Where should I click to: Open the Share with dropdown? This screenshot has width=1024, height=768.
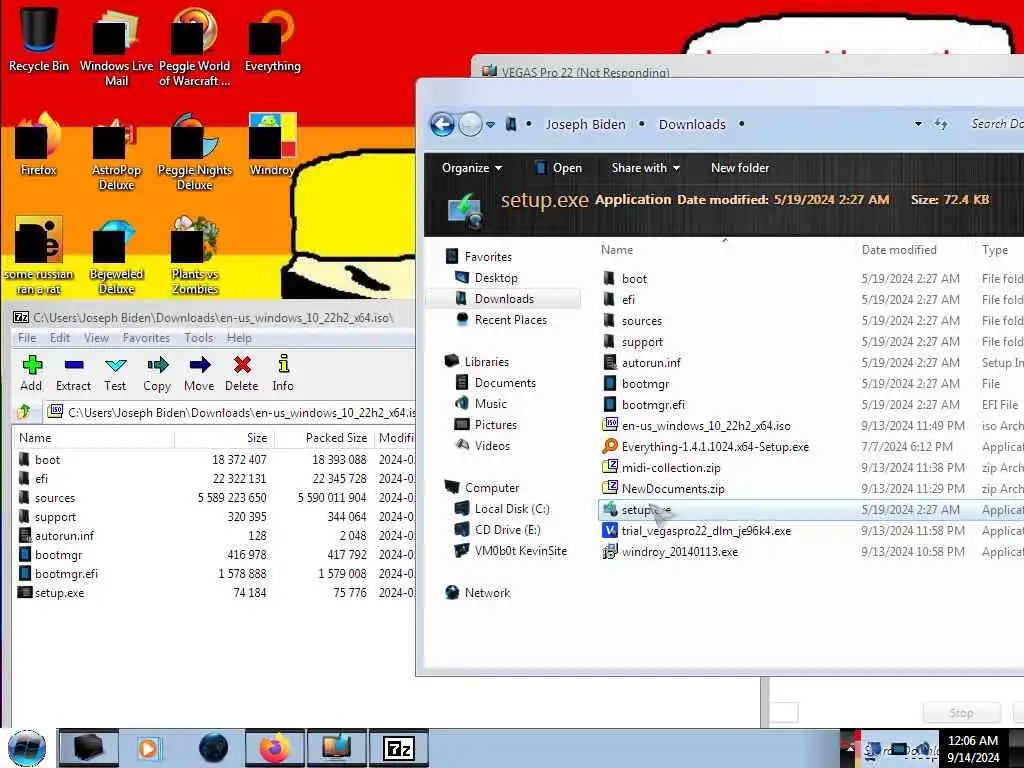click(x=645, y=168)
